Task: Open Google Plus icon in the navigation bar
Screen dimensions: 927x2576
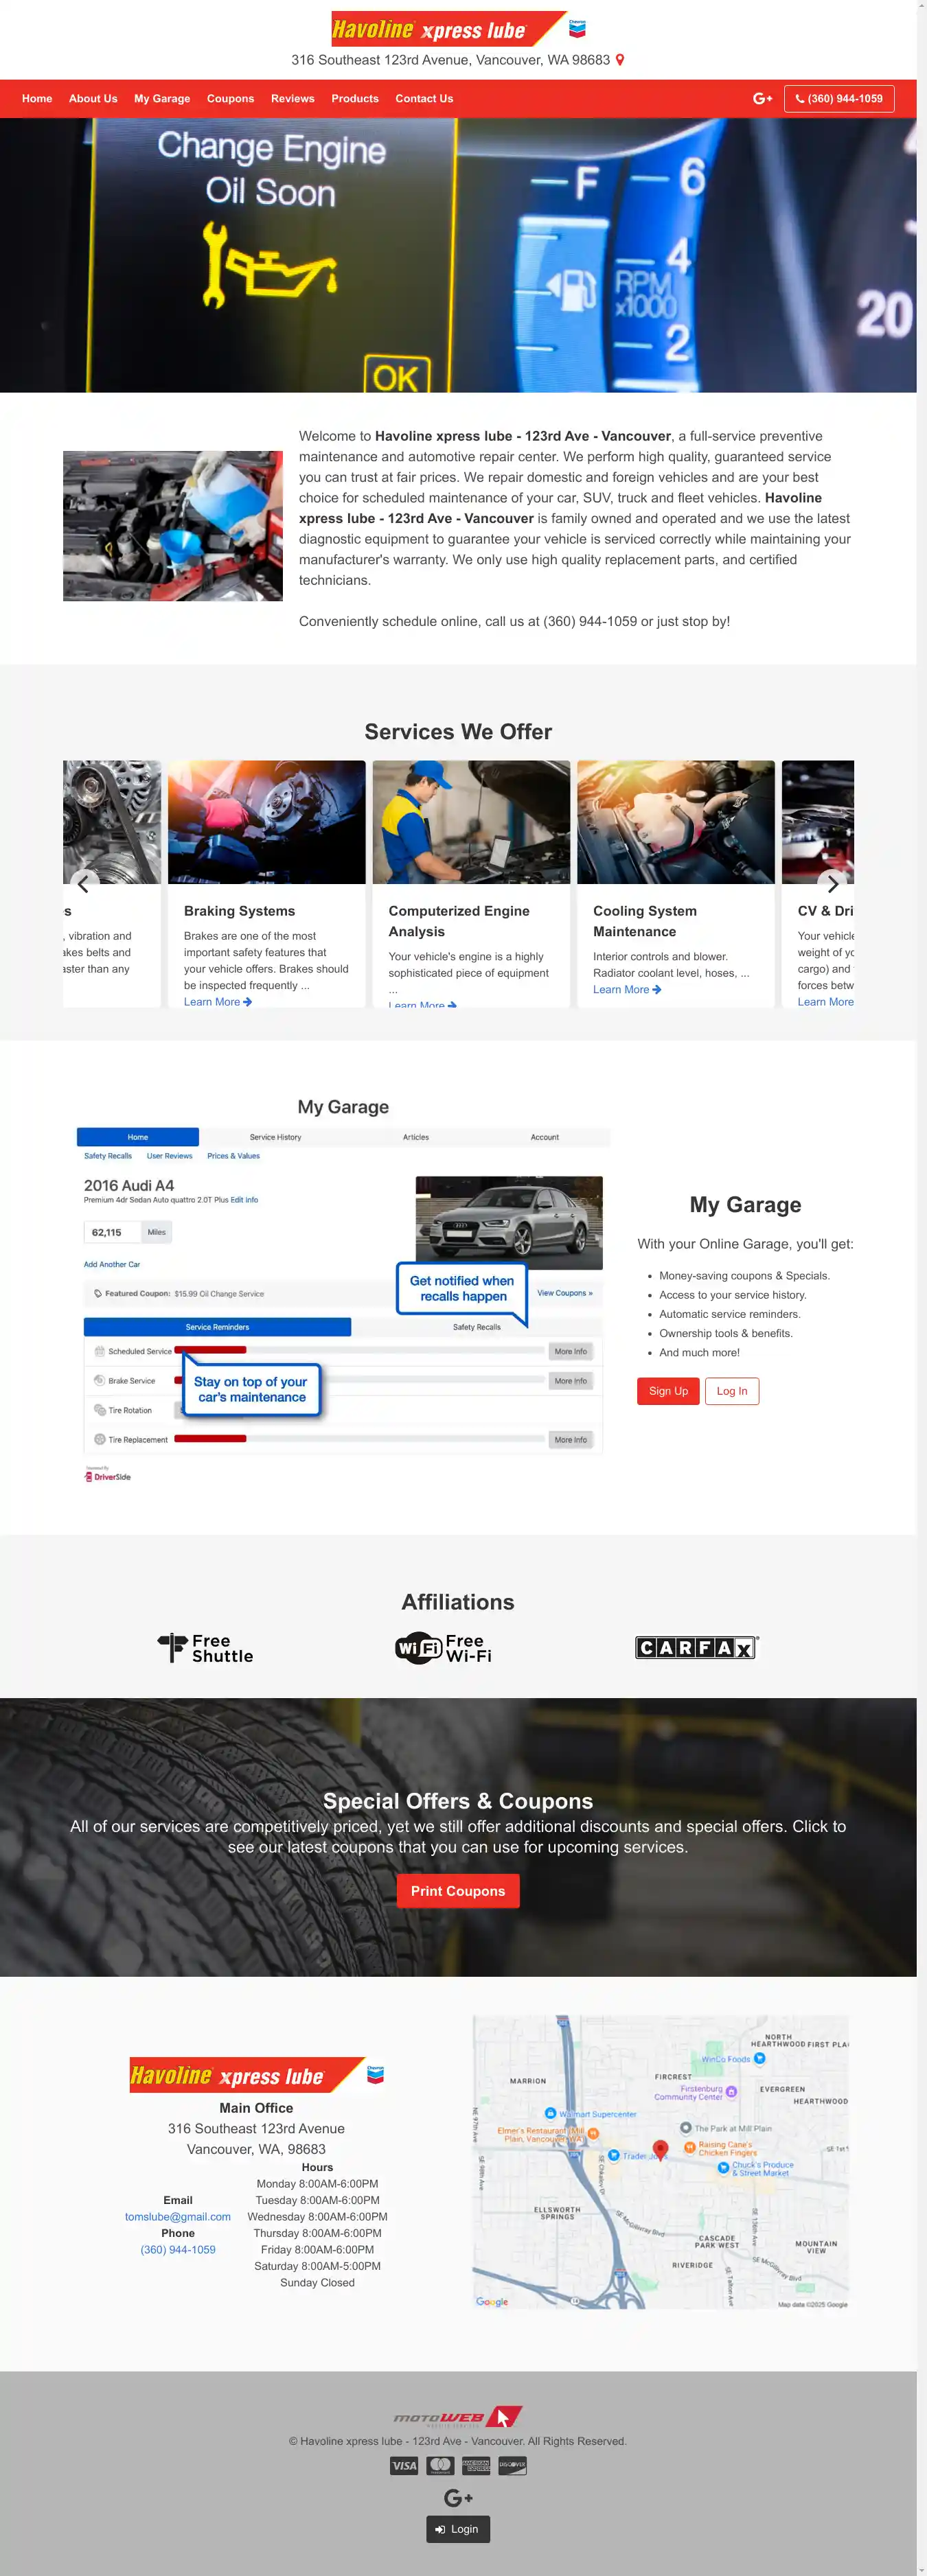Action: 762,99
